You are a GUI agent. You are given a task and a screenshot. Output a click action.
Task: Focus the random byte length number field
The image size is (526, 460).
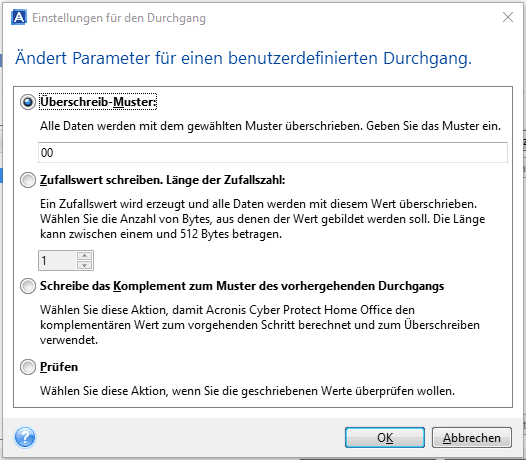57,260
